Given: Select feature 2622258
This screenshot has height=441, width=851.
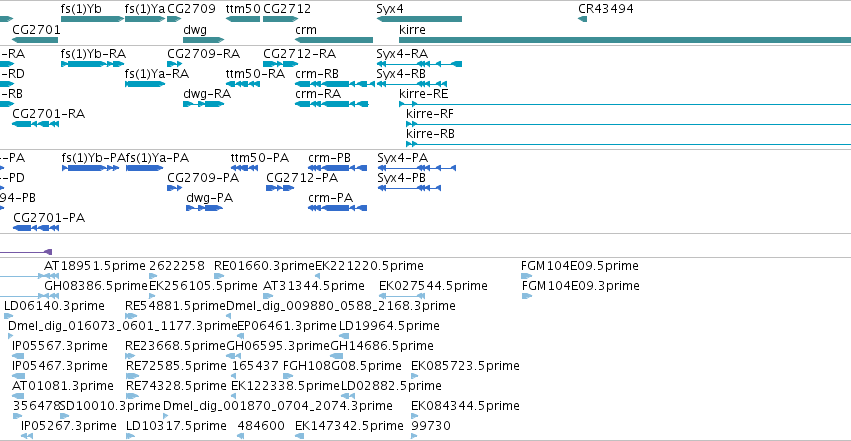Looking at the screenshot, I should tap(154, 276).
